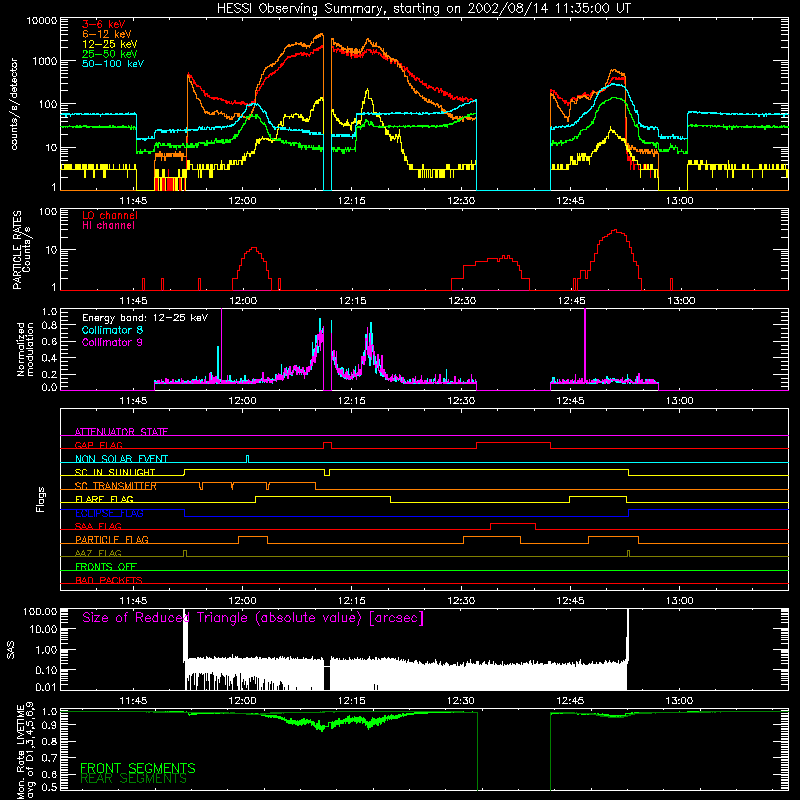This screenshot has width=800, height=800.
Task: Click the SAA FLAG label
Action: pos(98,526)
